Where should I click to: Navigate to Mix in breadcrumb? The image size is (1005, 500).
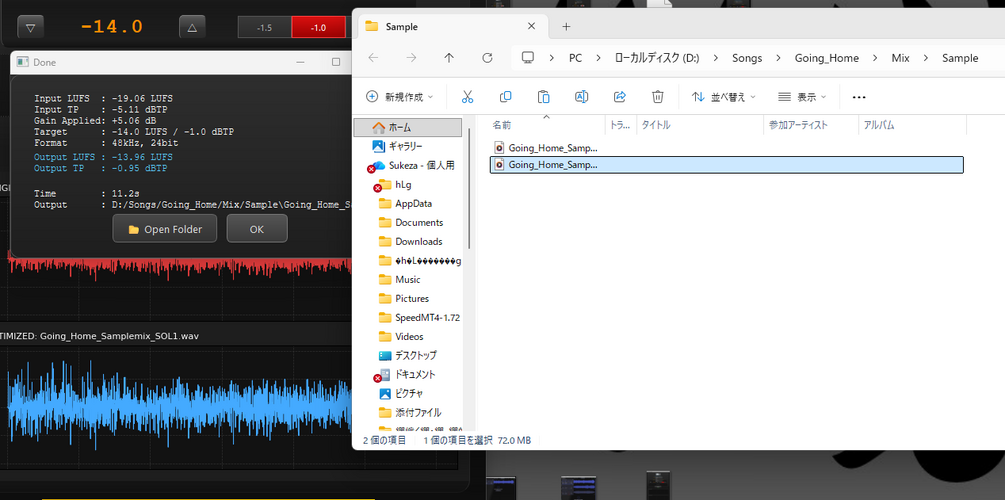(901, 58)
